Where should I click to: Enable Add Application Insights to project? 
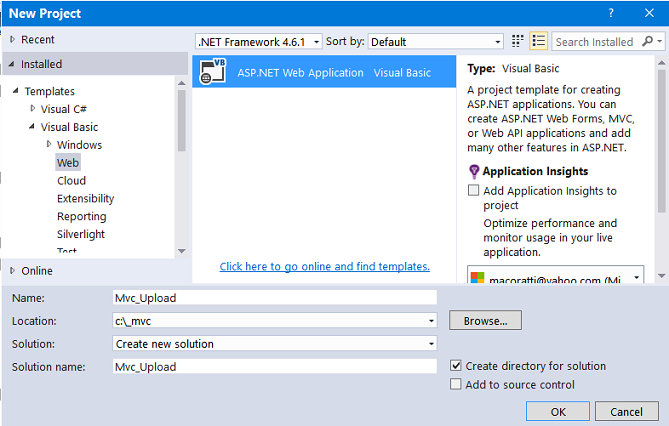tap(473, 190)
